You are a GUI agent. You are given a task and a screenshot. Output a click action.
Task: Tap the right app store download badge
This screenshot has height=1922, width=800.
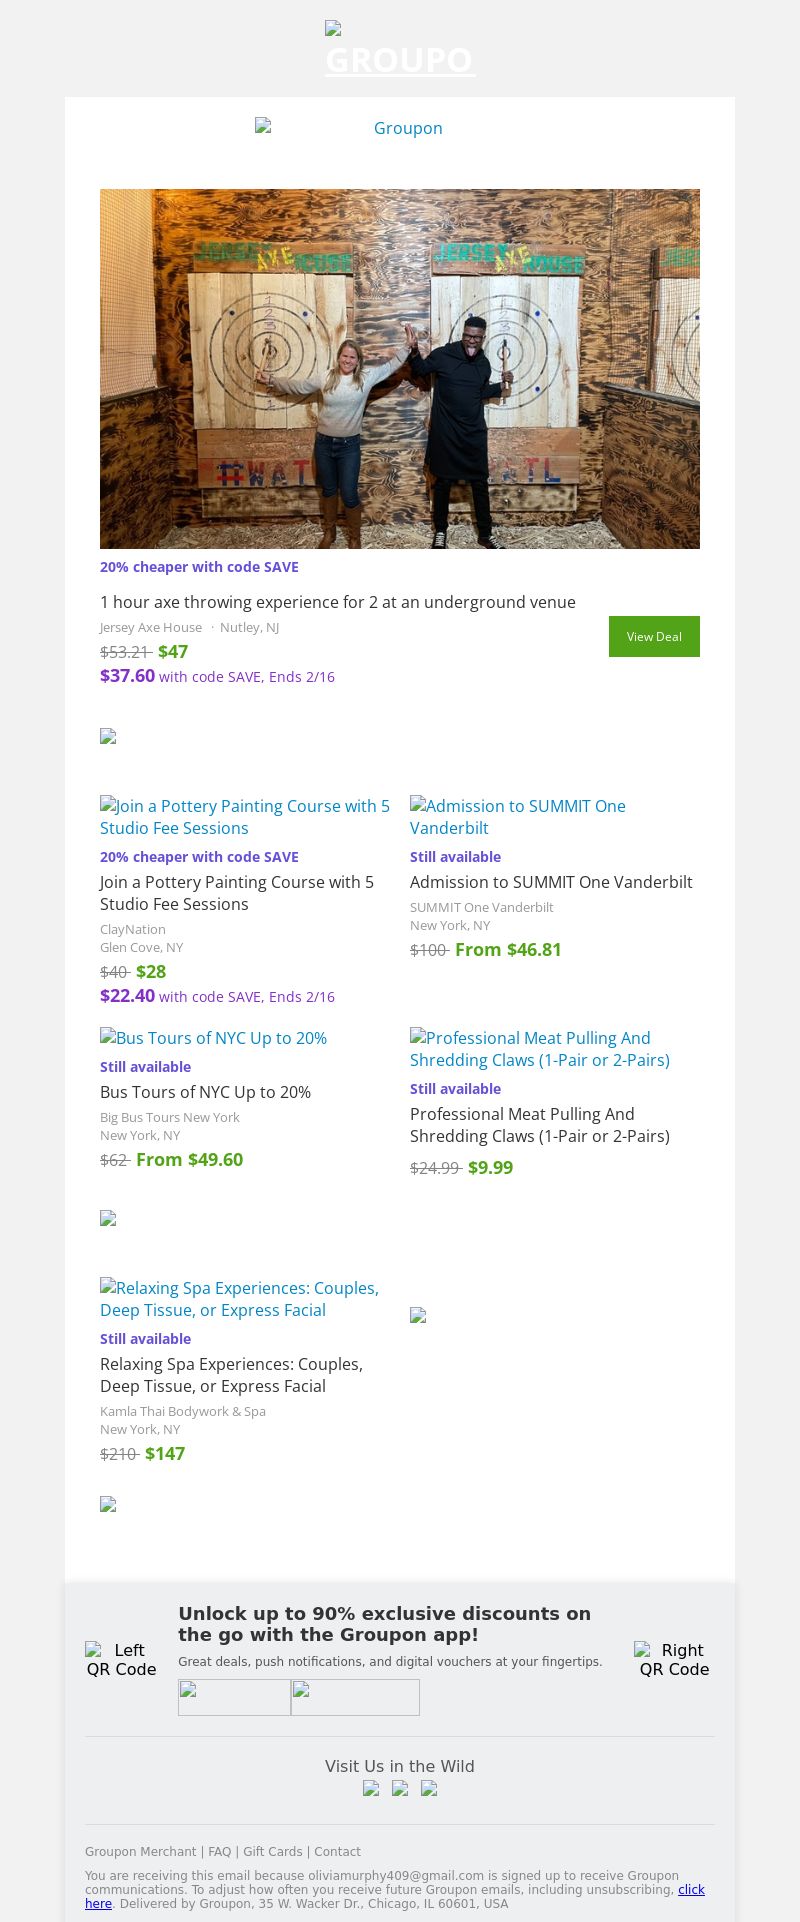355,1698
